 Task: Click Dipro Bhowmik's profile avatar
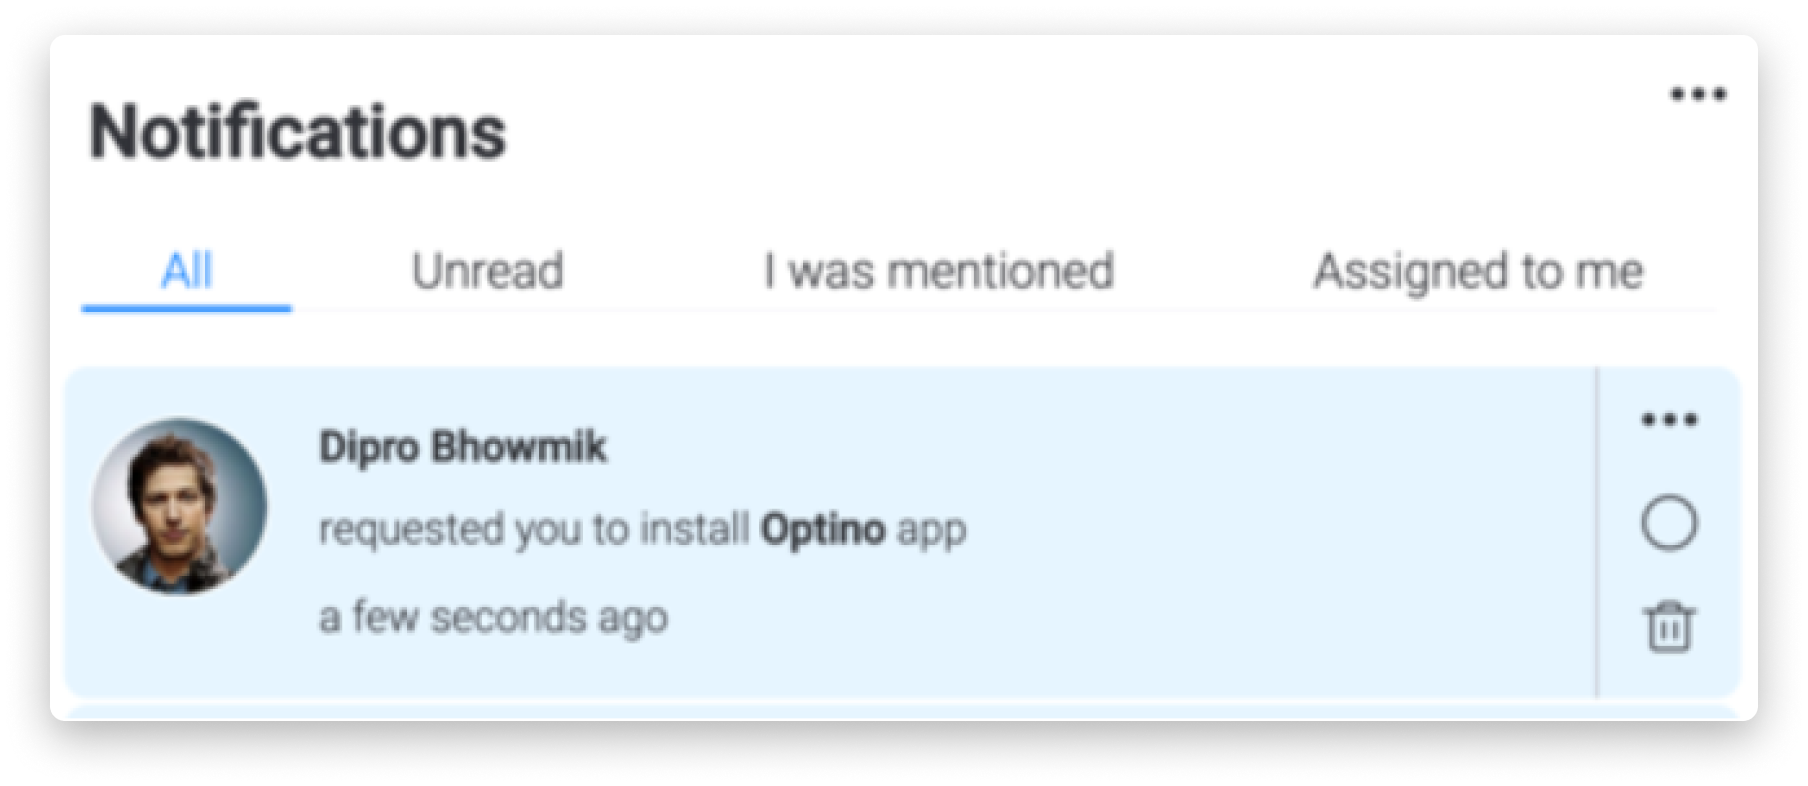click(179, 506)
